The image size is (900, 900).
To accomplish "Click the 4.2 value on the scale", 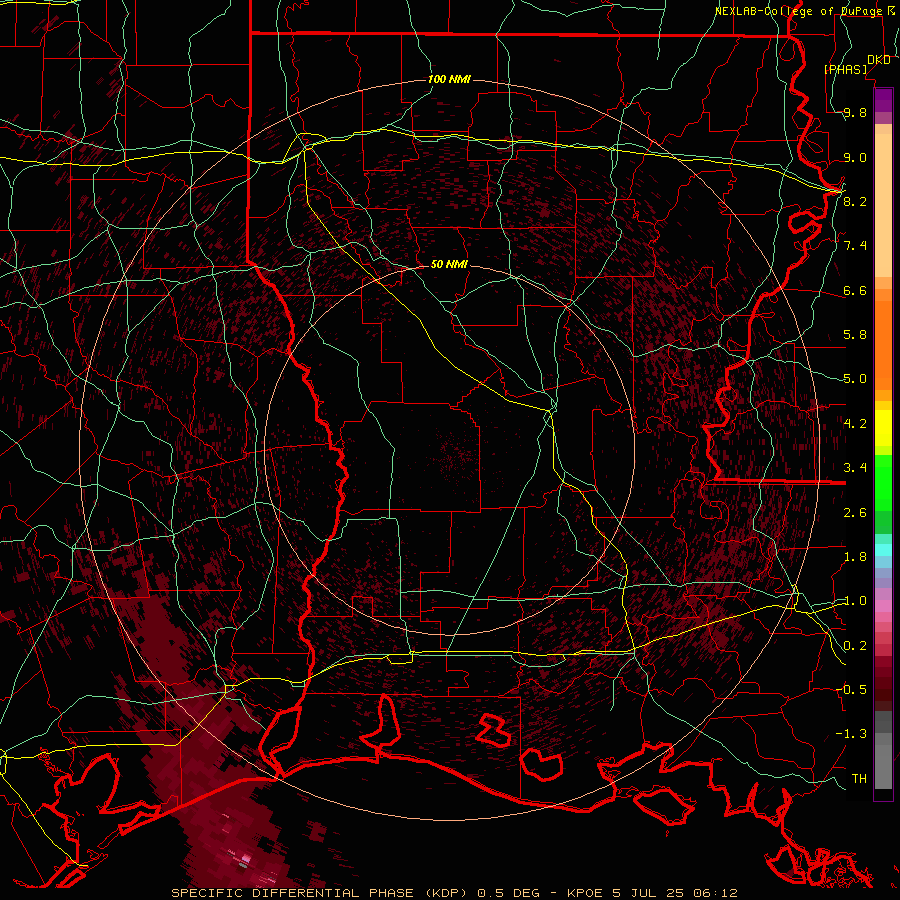I will (855, 424).
